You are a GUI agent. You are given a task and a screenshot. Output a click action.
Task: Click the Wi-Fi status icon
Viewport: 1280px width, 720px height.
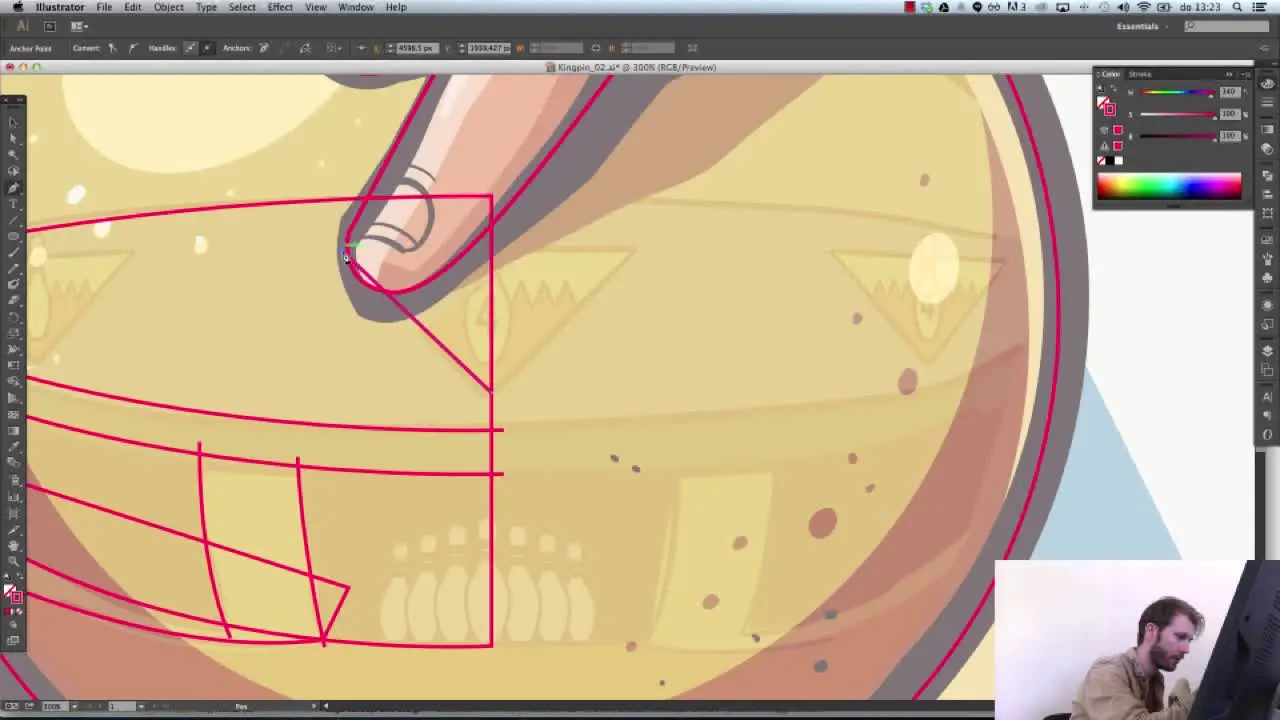(1144, 7)
